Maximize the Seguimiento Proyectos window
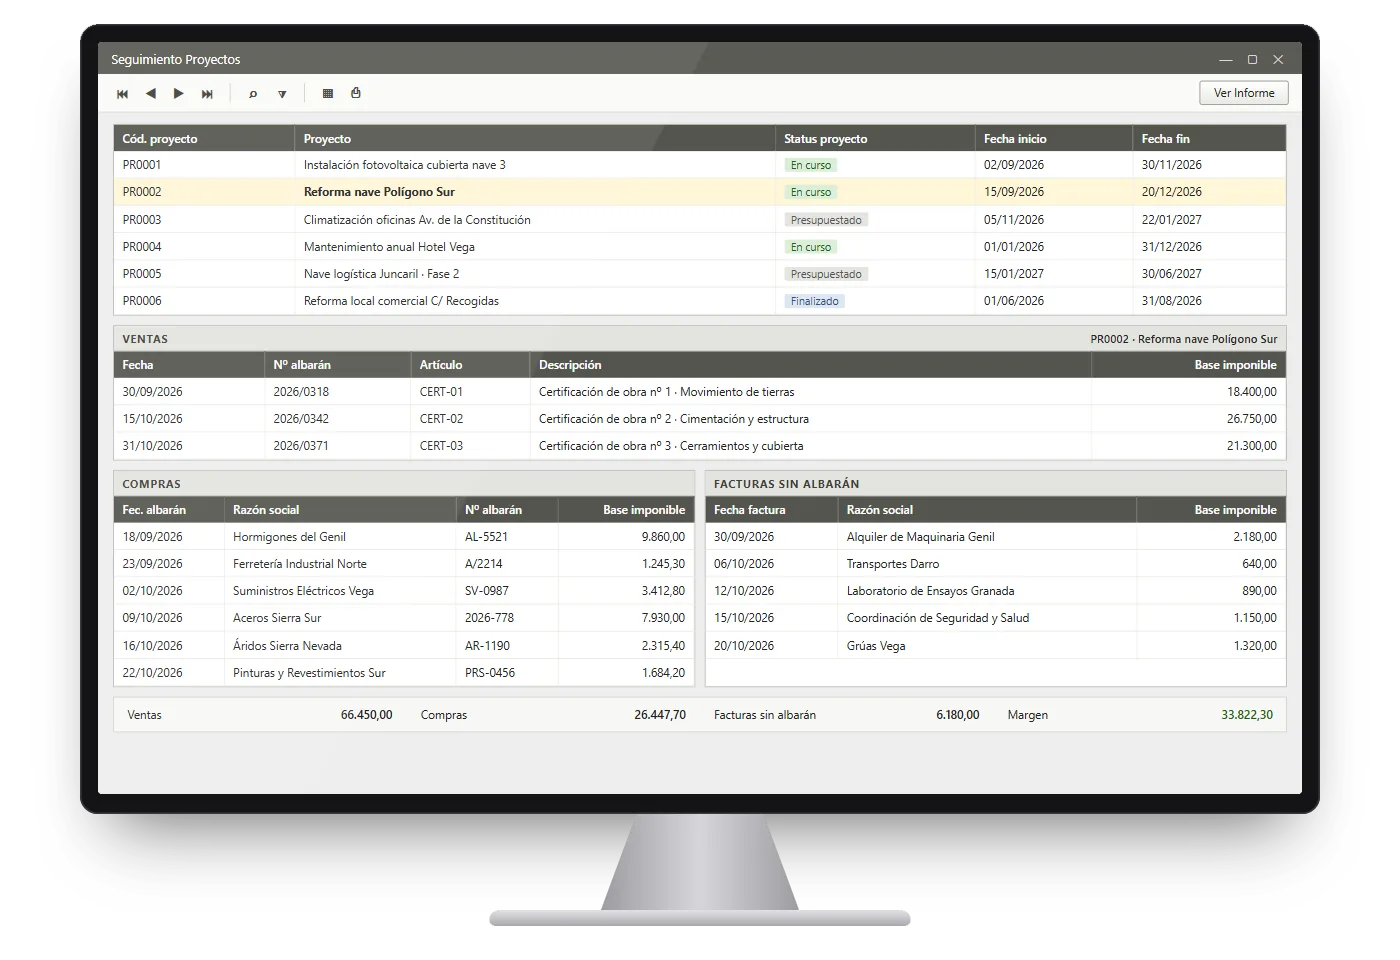 1252,60
